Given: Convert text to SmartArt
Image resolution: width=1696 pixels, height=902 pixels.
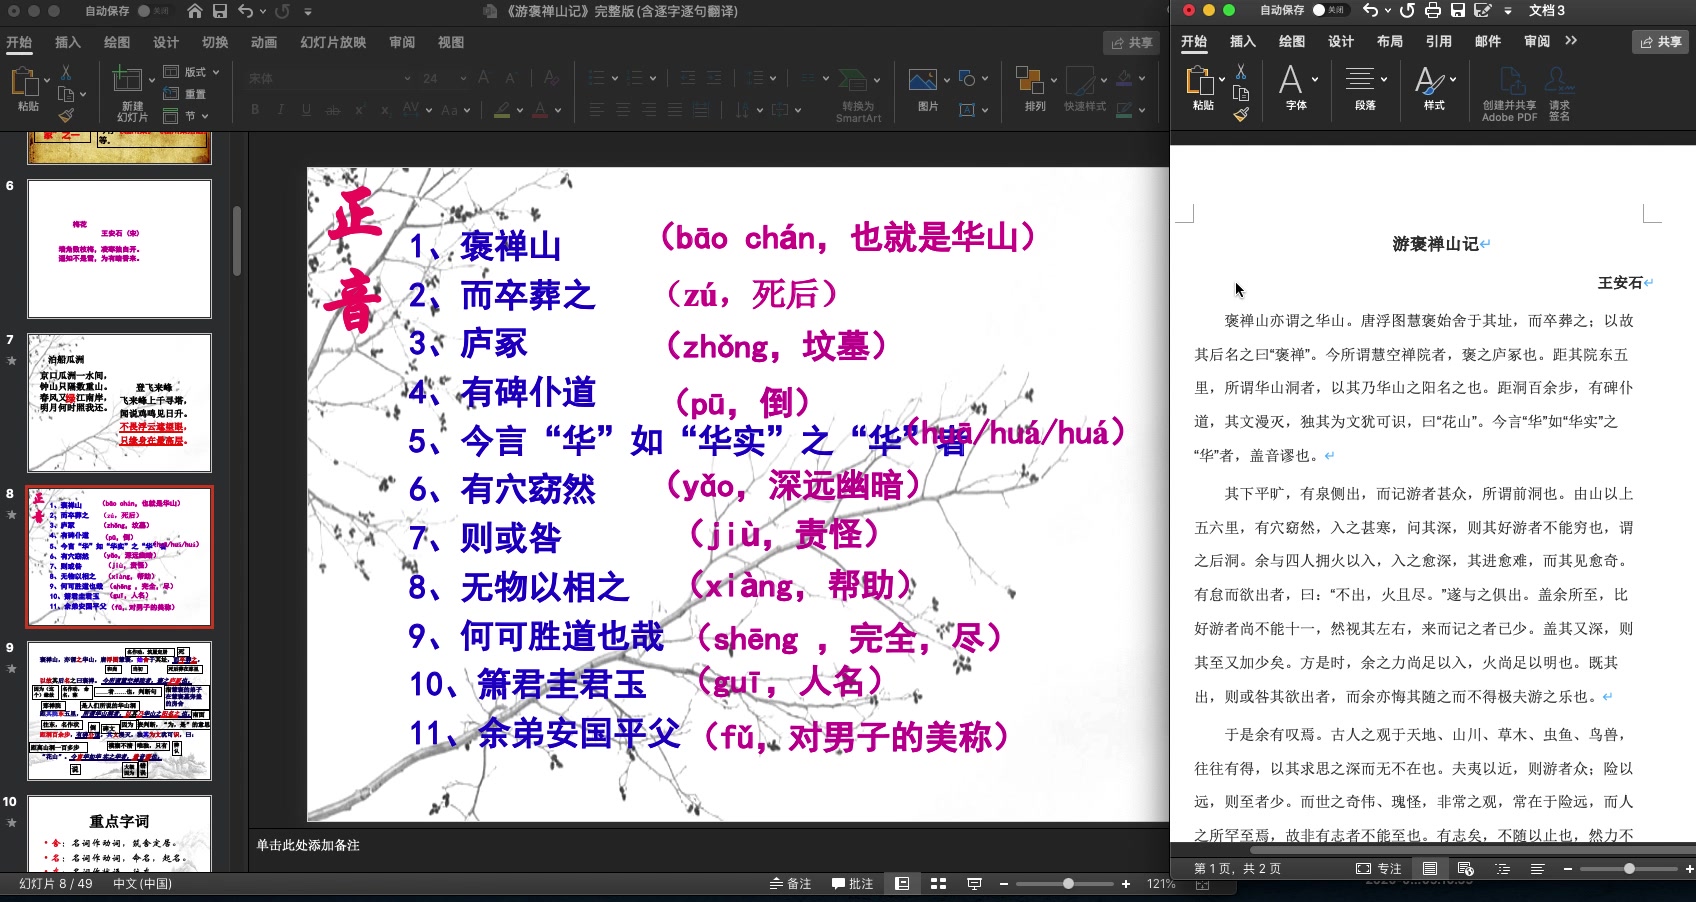Looking at the screenshot, I should tap(858, 94).
